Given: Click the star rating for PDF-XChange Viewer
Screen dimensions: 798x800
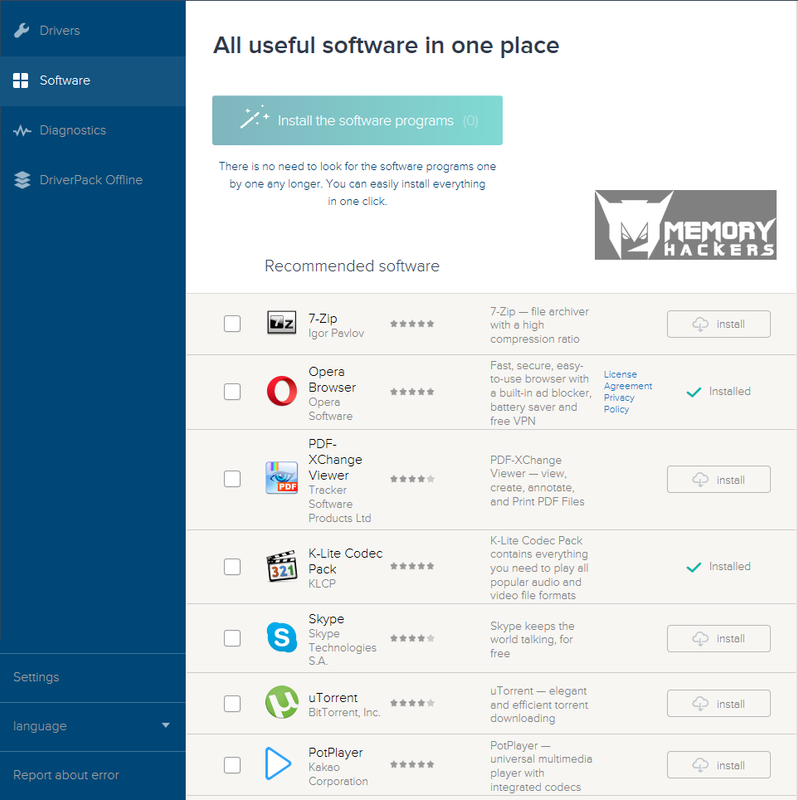Looking at the screenshot, I should (x=412, y=479).
